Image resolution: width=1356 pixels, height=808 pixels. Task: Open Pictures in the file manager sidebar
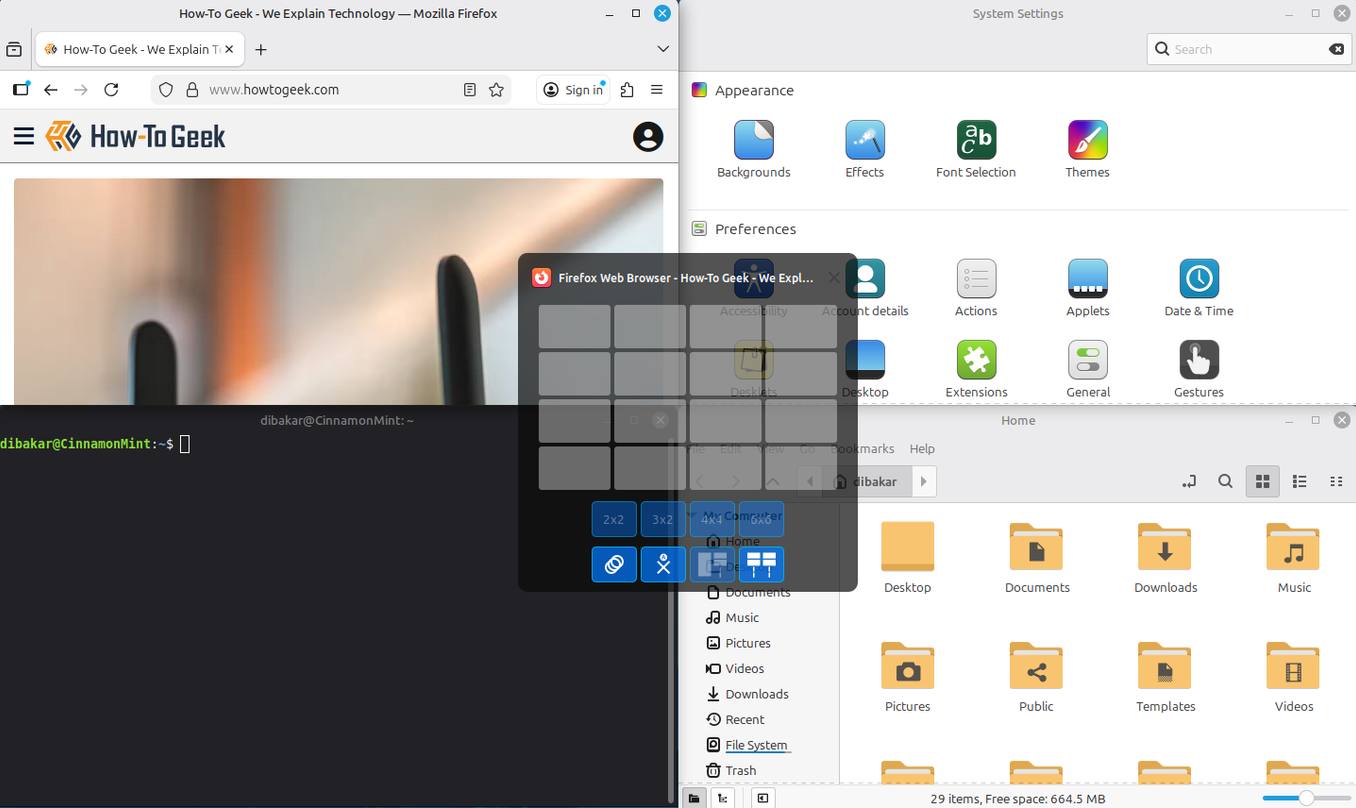(748, 643)
